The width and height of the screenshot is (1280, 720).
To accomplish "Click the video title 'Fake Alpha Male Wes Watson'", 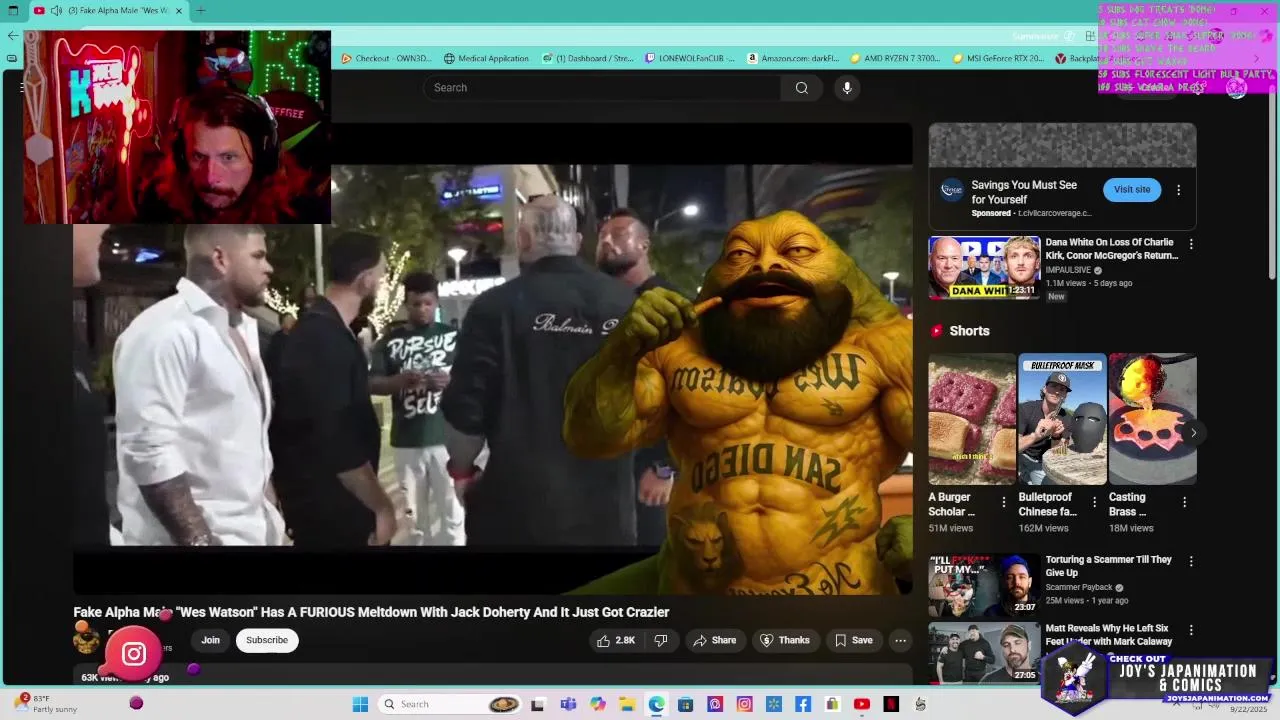I will click(x=371, y=612).
